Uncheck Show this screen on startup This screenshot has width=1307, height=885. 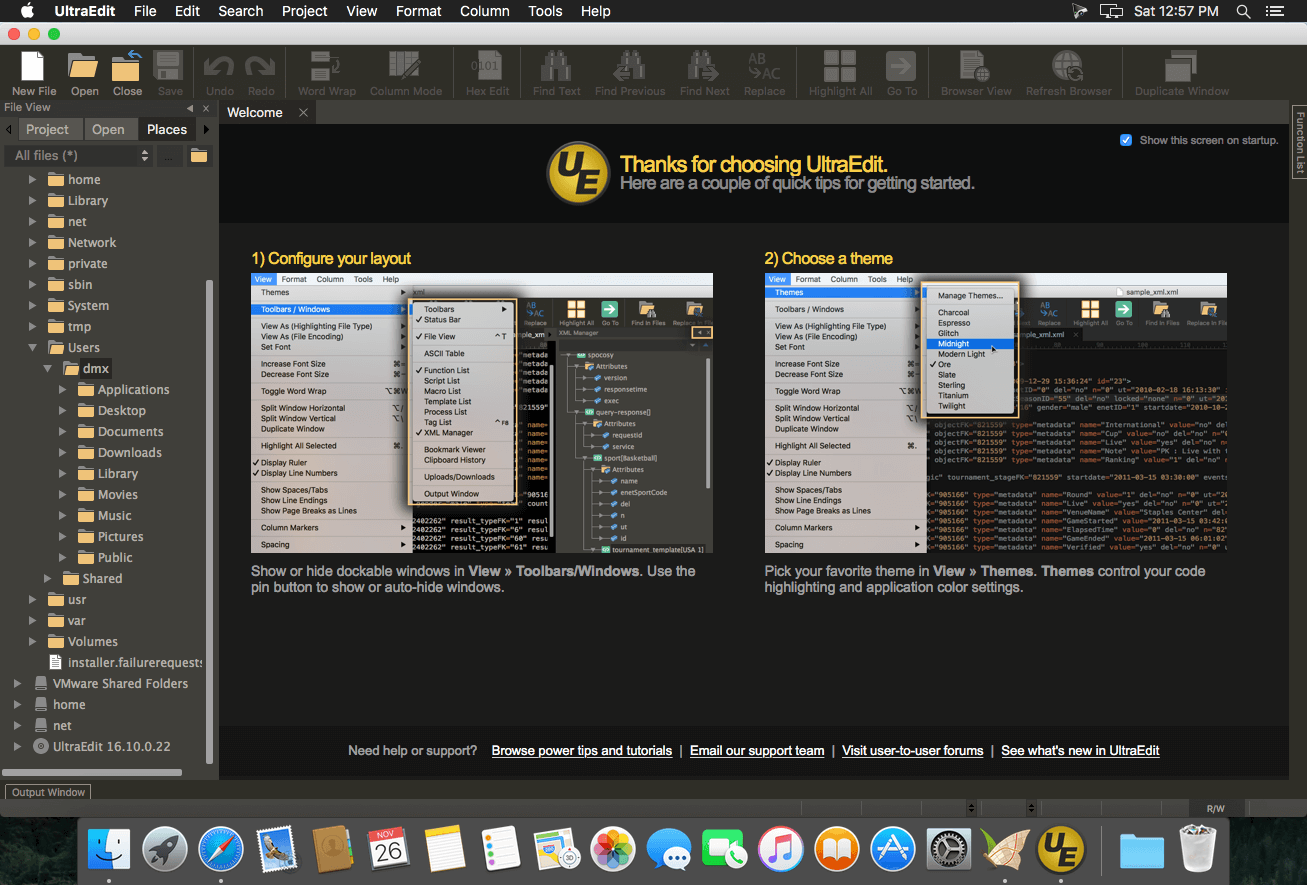1126,140
